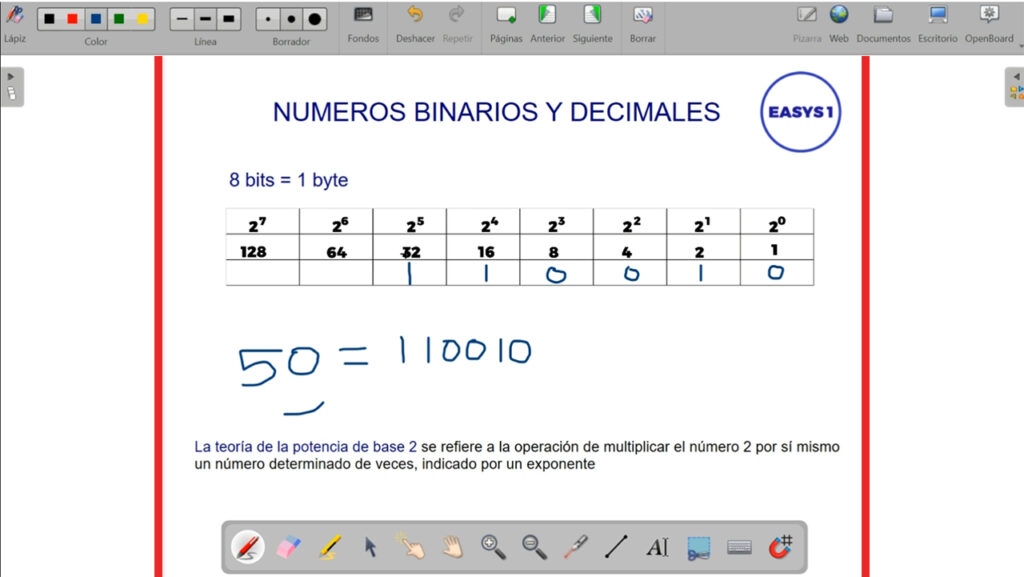The height and width of the screenshot is (577, 1024).
Task: Pick the hand scroll page tool
Action: click(x=452, y=547)
